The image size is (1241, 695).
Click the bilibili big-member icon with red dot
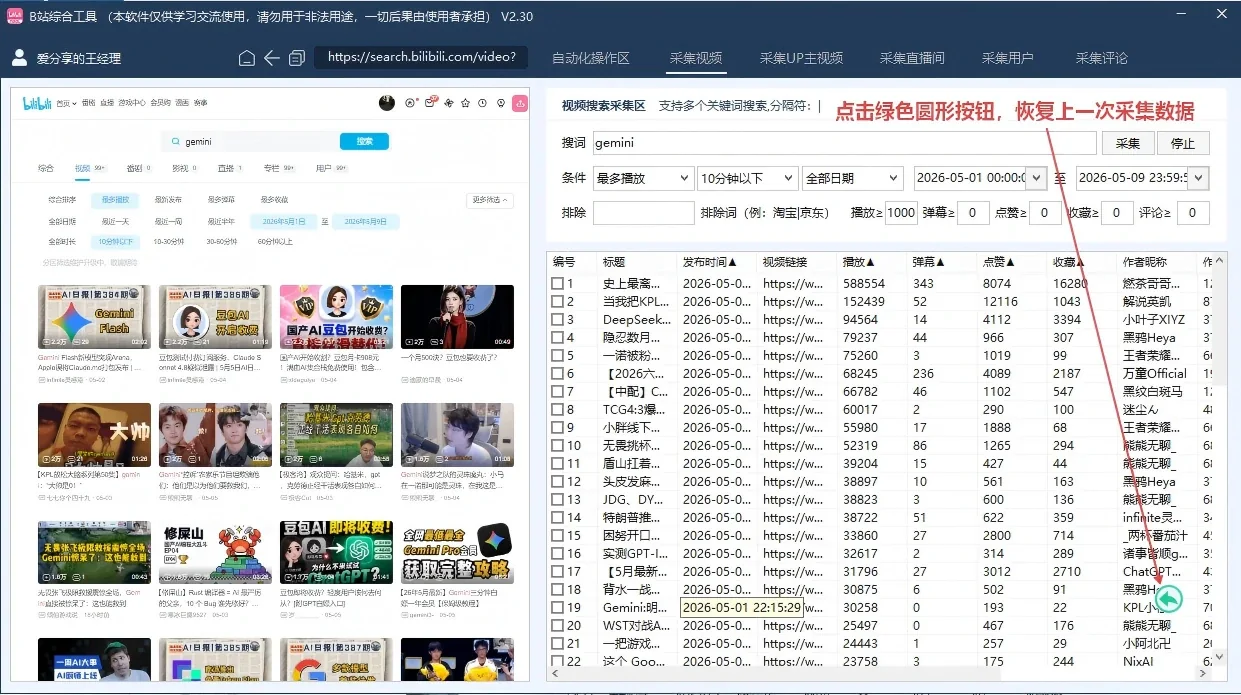411,102
